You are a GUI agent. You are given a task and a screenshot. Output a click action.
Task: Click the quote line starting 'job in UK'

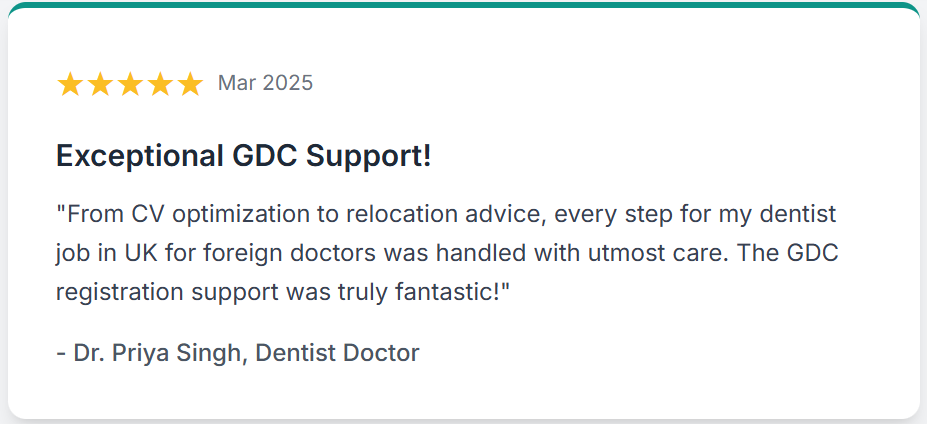448,254
